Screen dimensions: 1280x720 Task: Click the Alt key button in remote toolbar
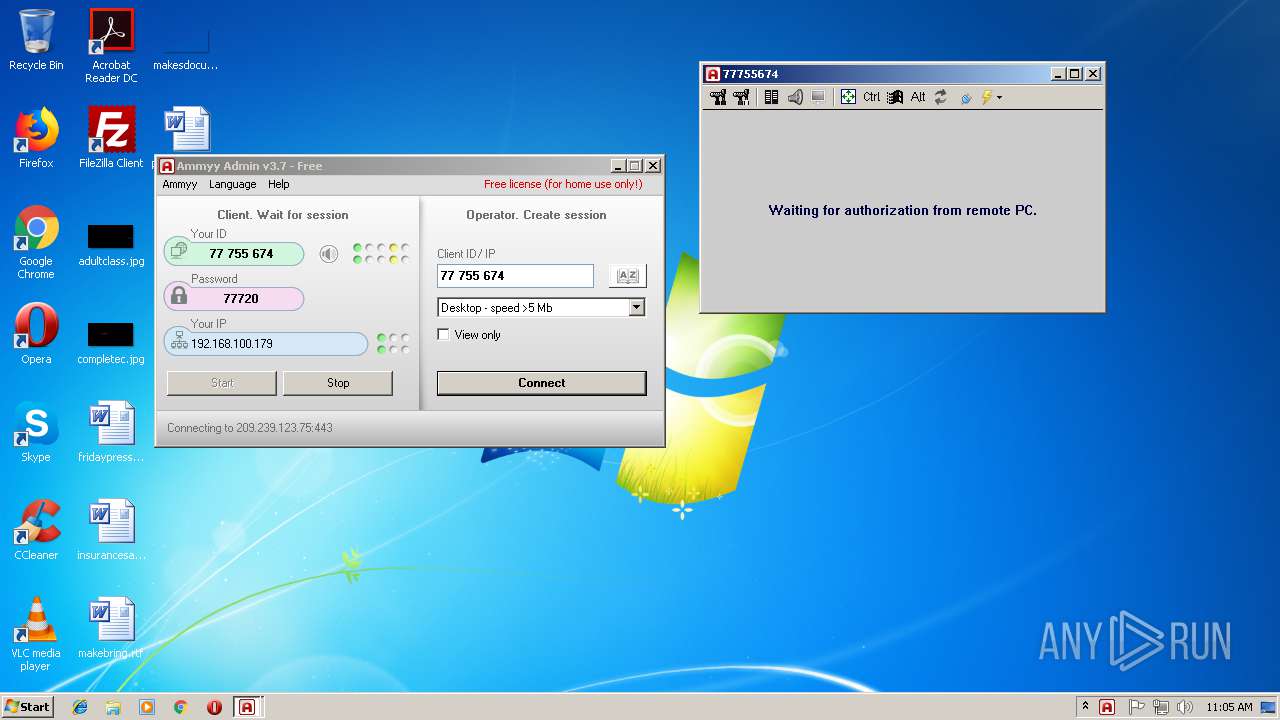(x=918, y=97)
